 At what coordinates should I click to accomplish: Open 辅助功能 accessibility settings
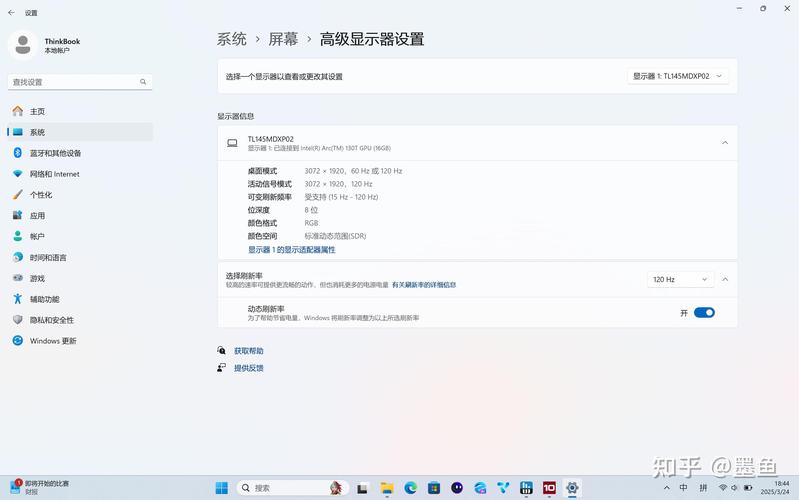point(80,299)
